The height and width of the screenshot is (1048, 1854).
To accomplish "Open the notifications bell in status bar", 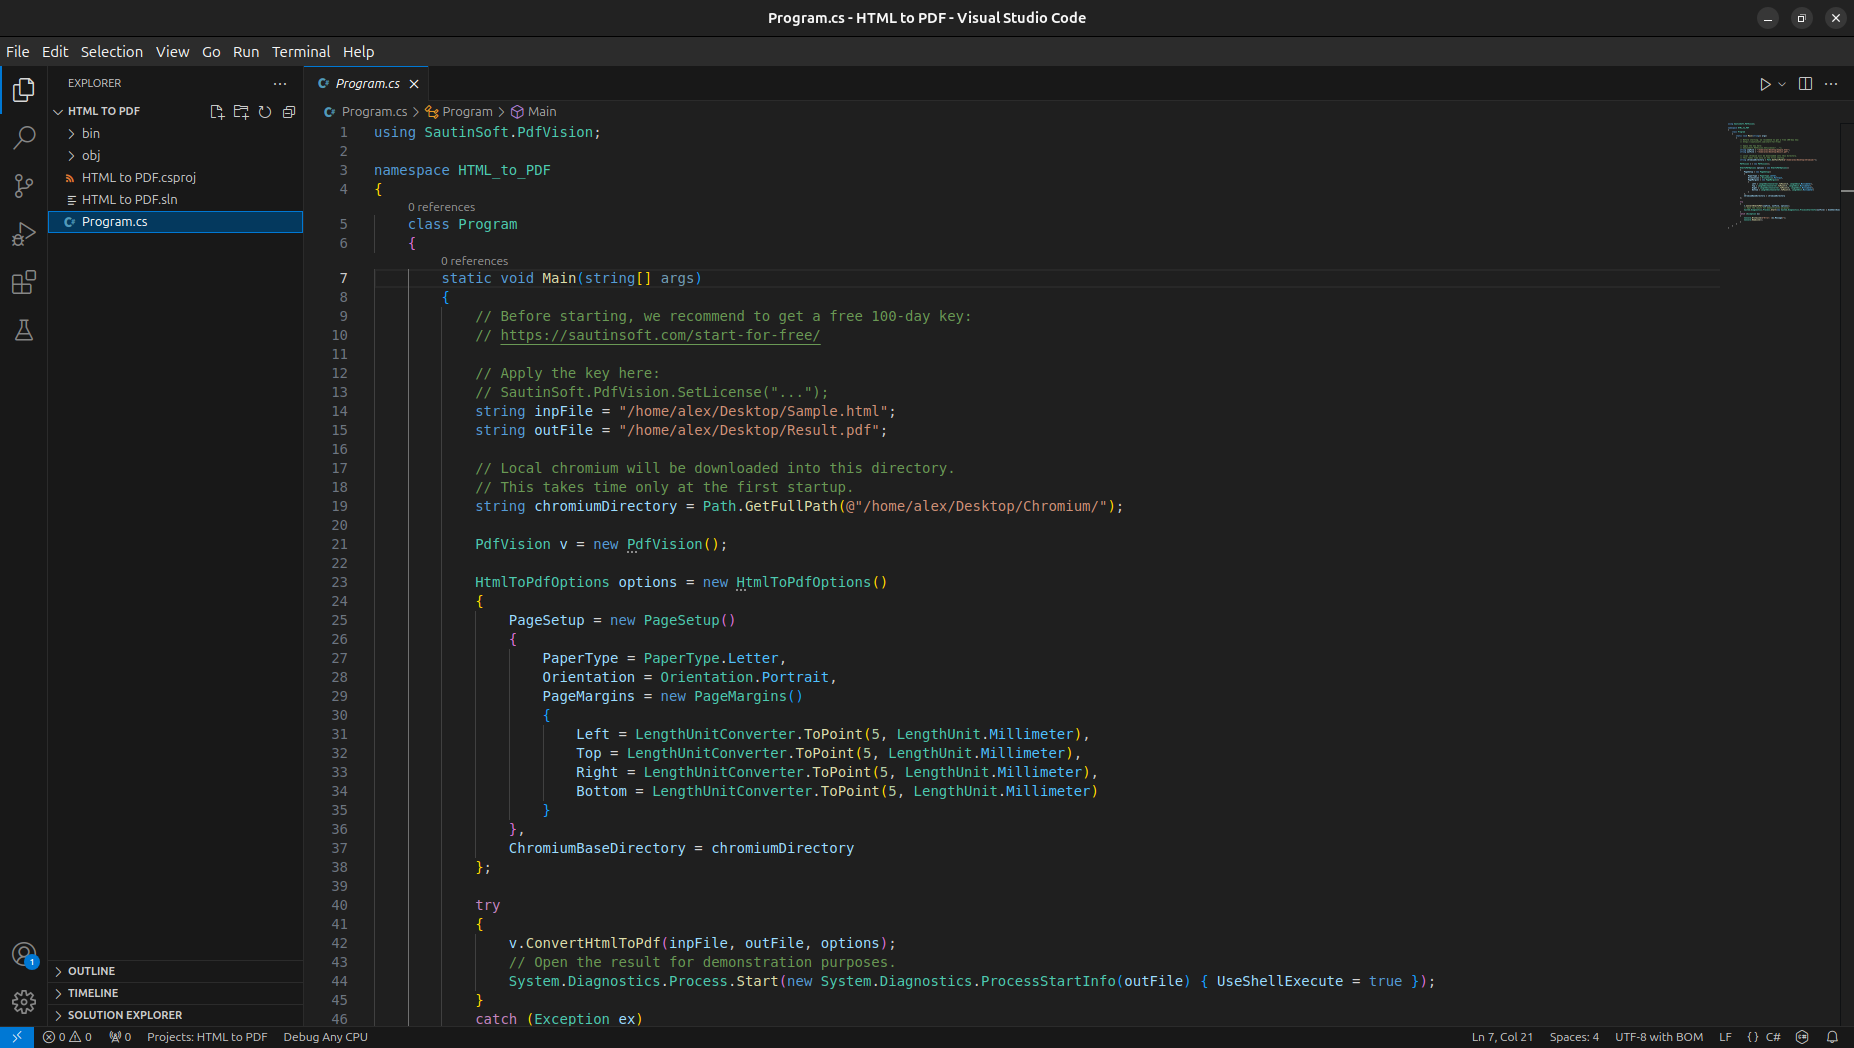I will (x=1832, y=1037).
